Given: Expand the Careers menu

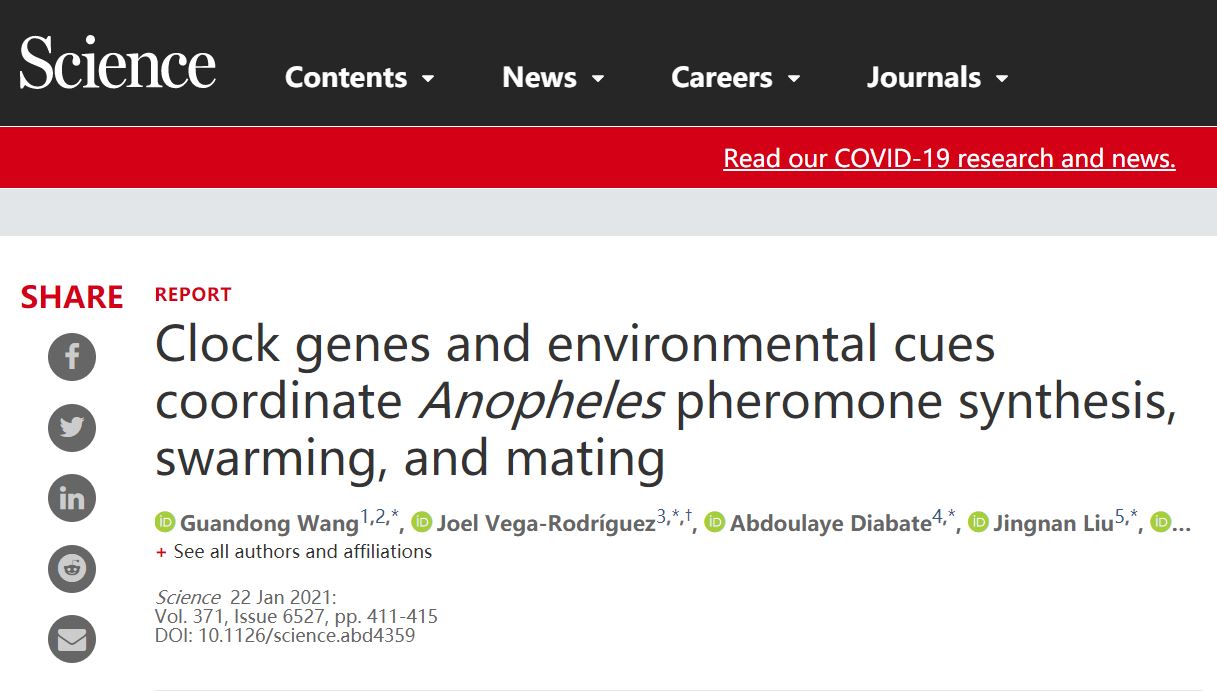Looking at the screenshot, I should point(735,78).
